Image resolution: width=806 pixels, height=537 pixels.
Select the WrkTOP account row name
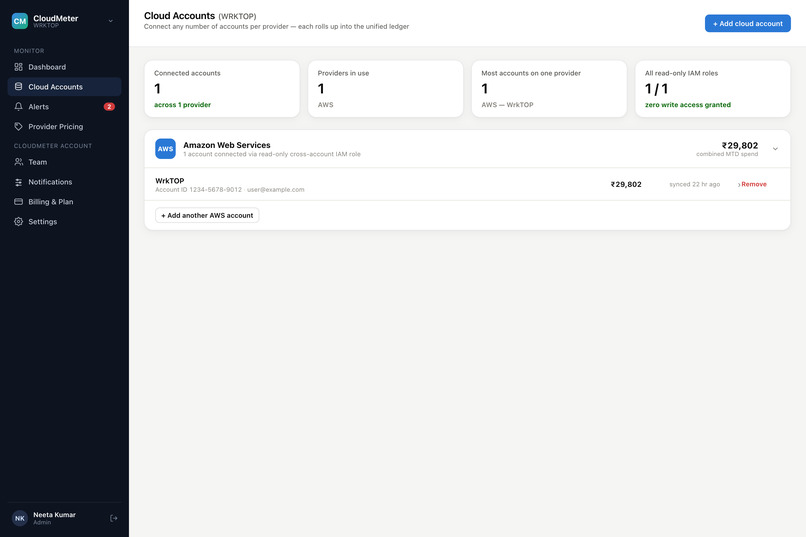170,181
